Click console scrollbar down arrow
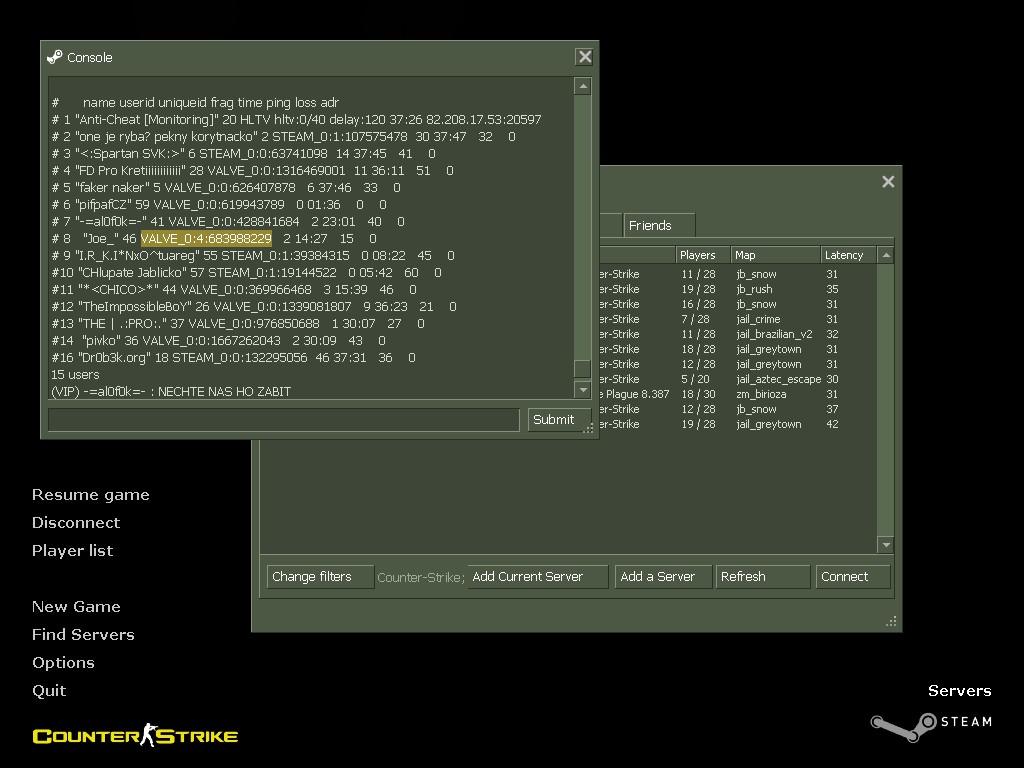The width and height of the screenshot is (1024, 768). coord(583,389)
